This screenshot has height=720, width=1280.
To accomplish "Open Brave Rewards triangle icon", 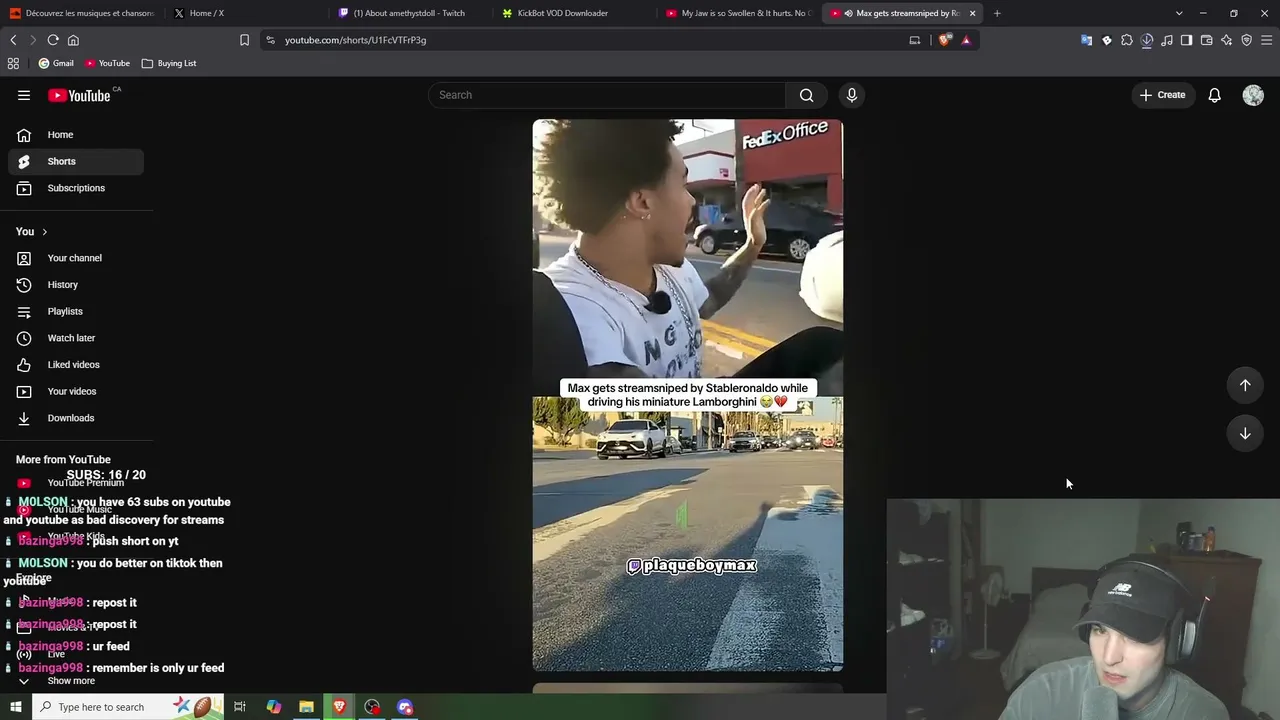I will click(966, 40).
